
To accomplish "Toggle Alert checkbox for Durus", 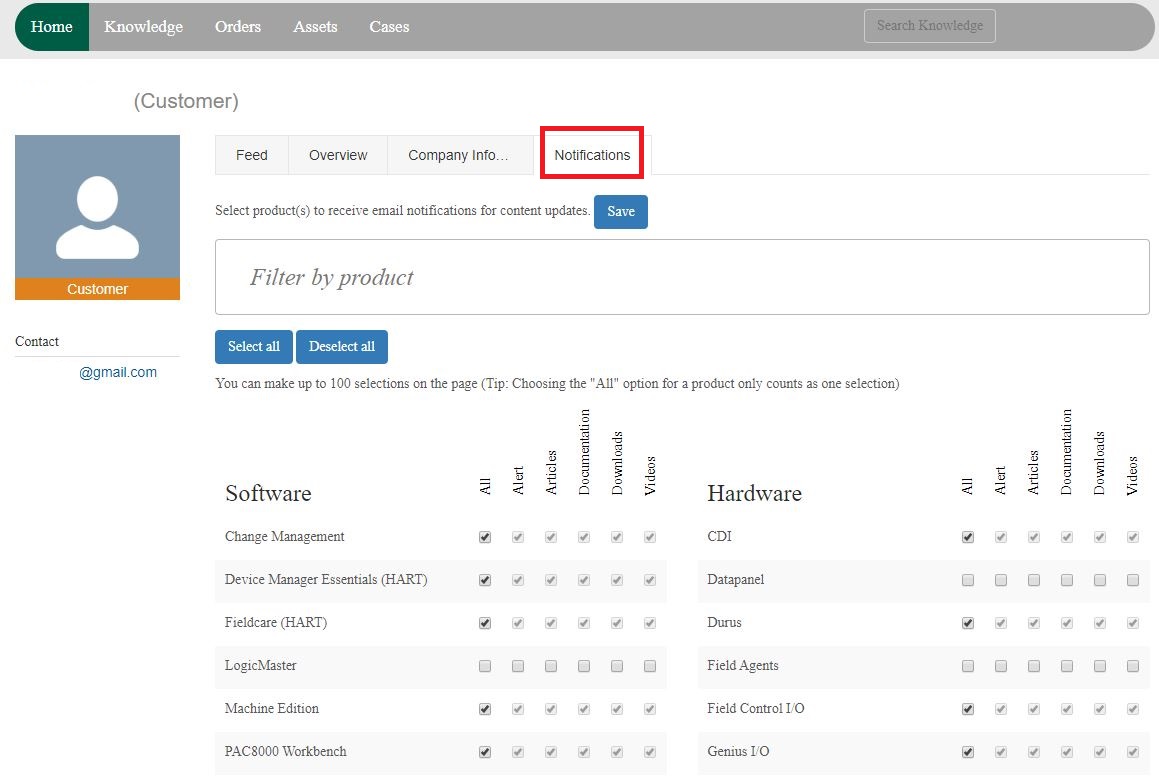I will tap(1001, 623).
